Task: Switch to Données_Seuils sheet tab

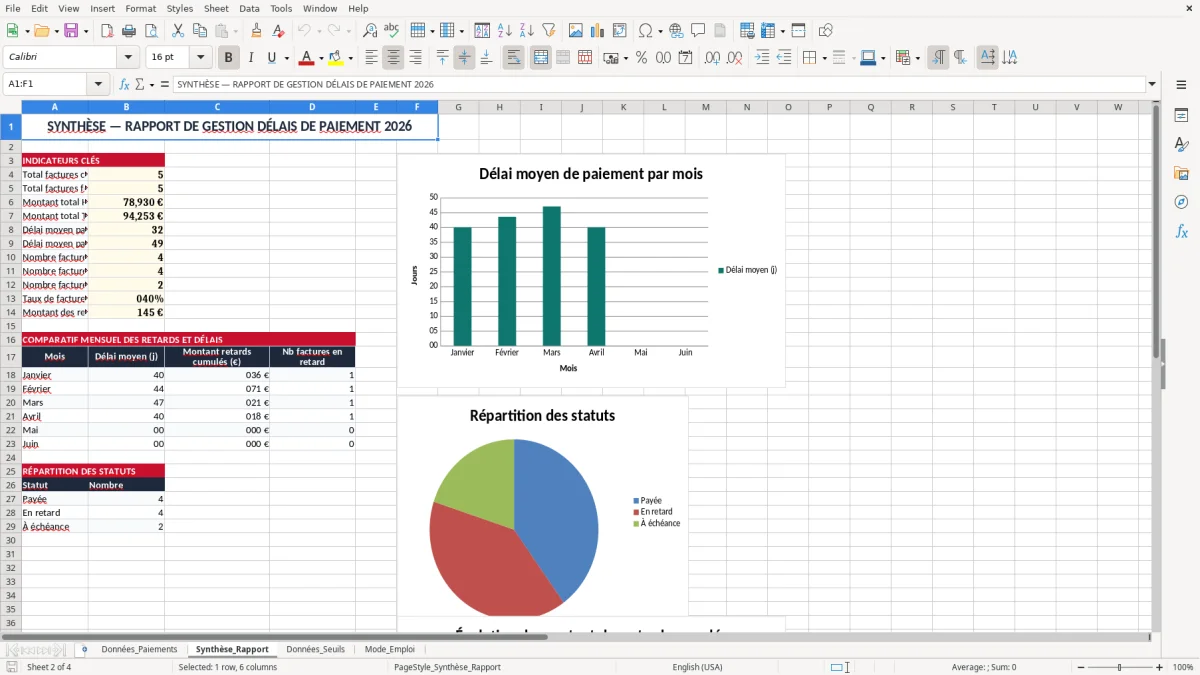Action: click(x=315, y=649)
